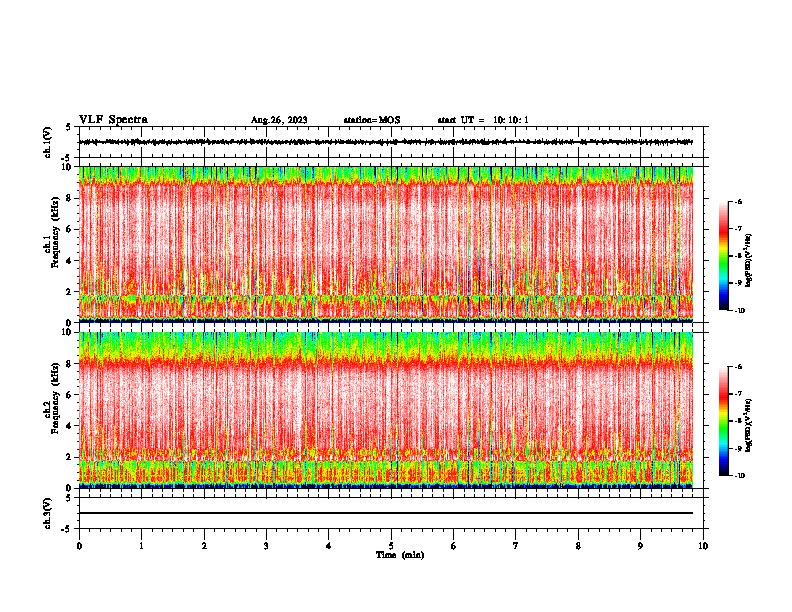Click the "8" tick label on Time axis
The height and width of the screenshot is (612, 792).
578,546
